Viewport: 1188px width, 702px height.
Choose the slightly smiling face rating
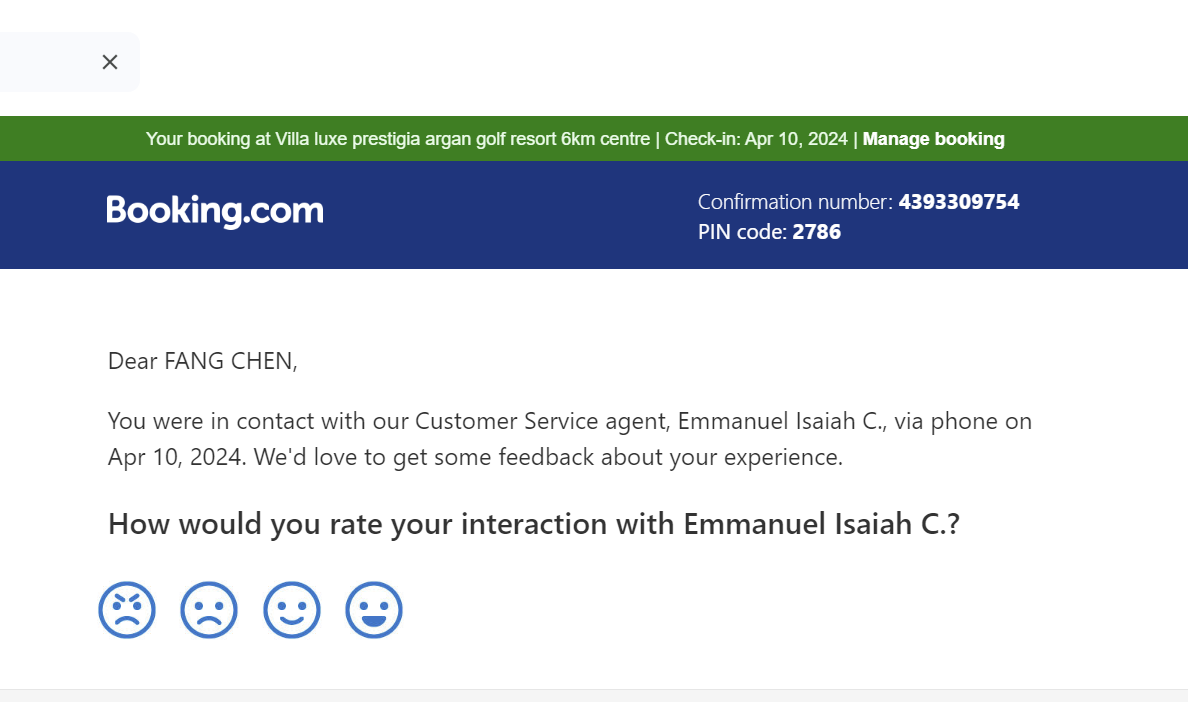[x=292, y=610]
